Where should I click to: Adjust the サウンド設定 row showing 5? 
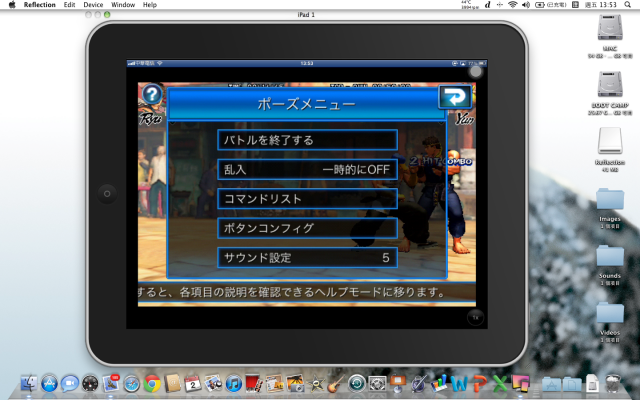click(x=307, y=258)
